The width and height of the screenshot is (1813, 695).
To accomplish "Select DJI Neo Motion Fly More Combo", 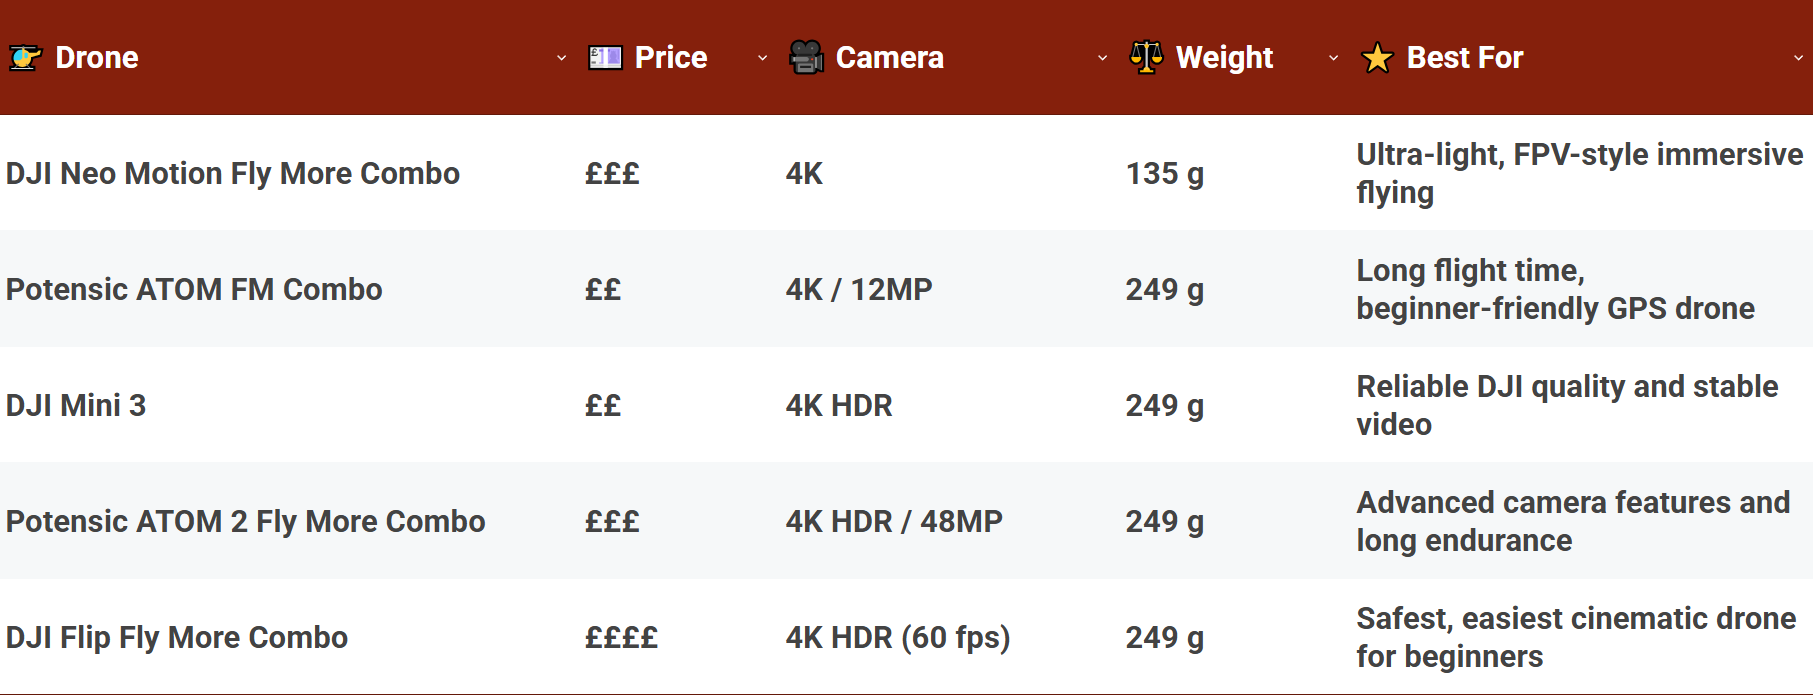I will click(x=232, y=173).
